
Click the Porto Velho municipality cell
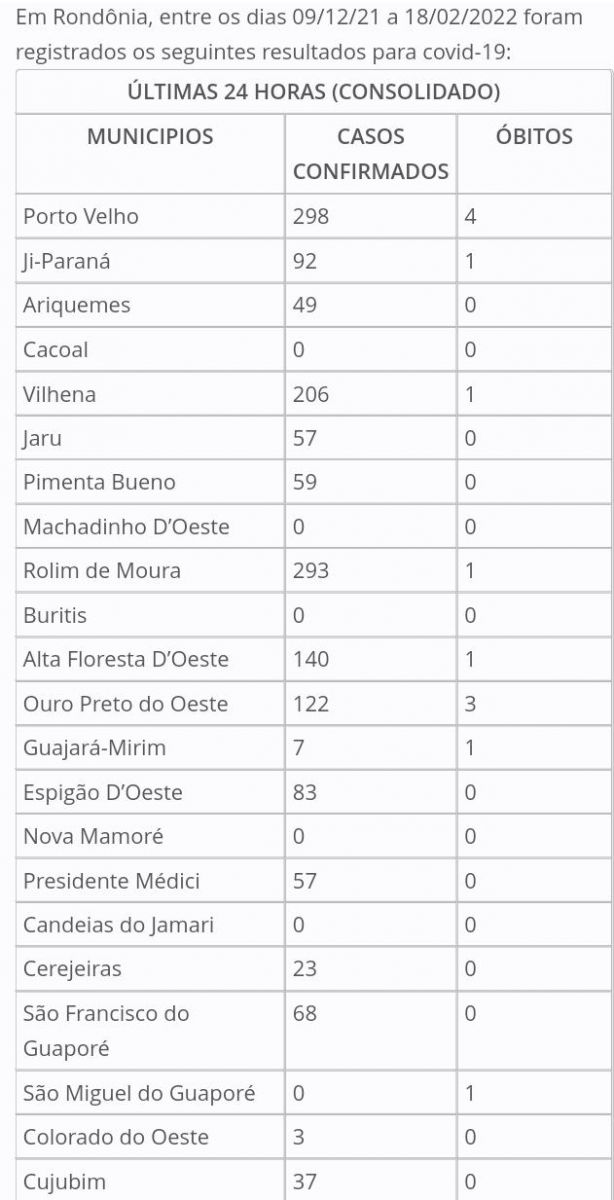(x=81, y=217)
